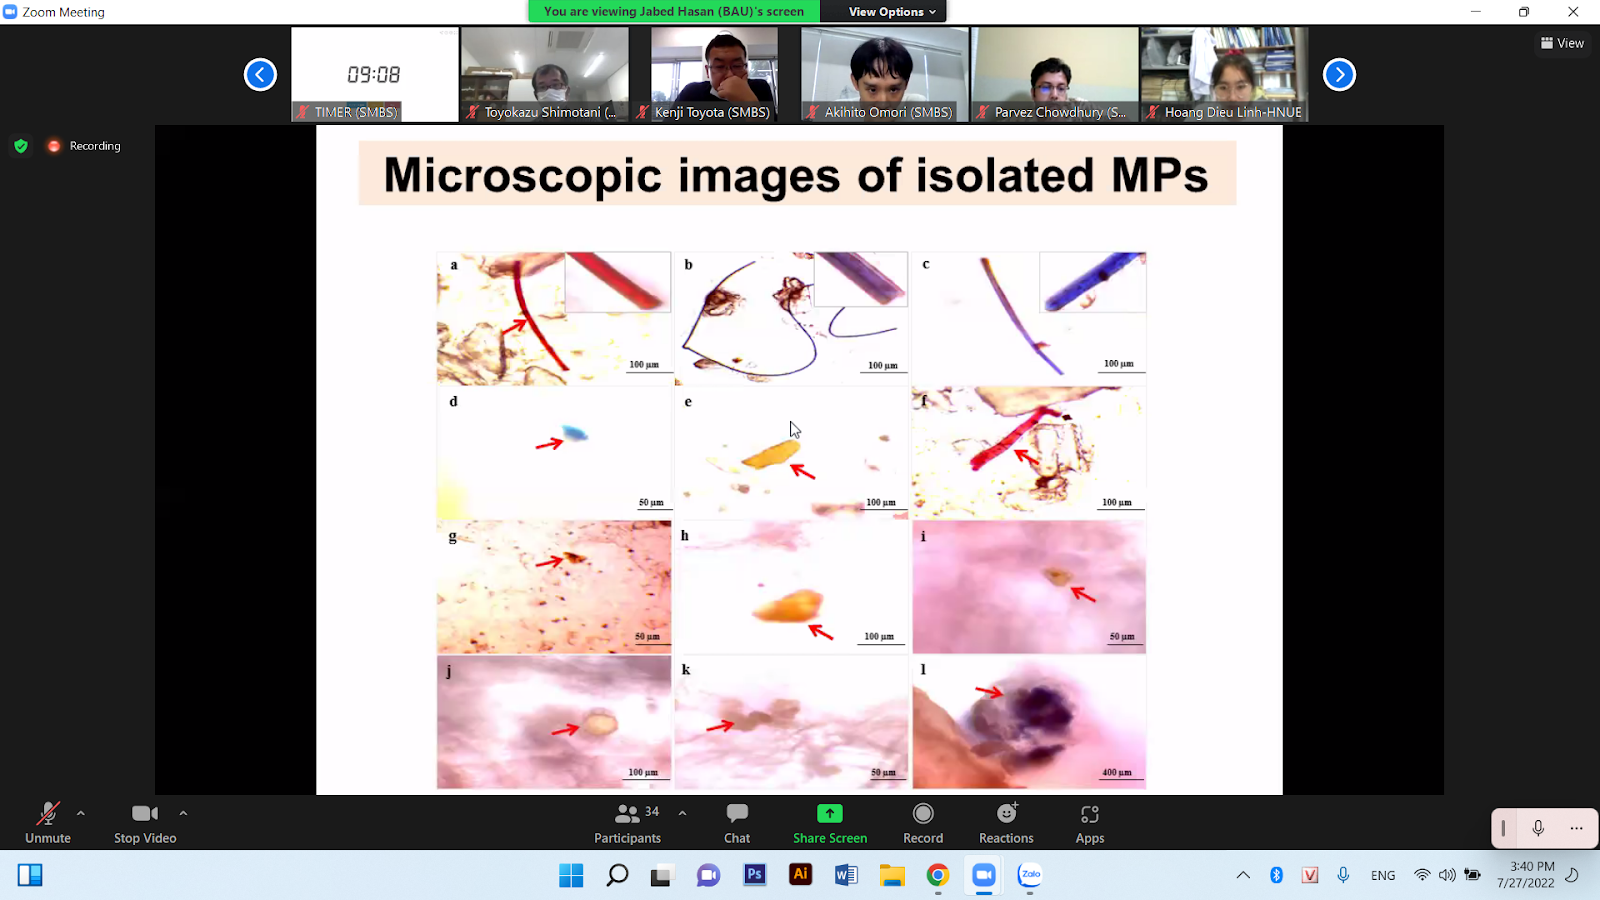Open the Chat panel
1600x900 pixels.
[x=737, y=824]
